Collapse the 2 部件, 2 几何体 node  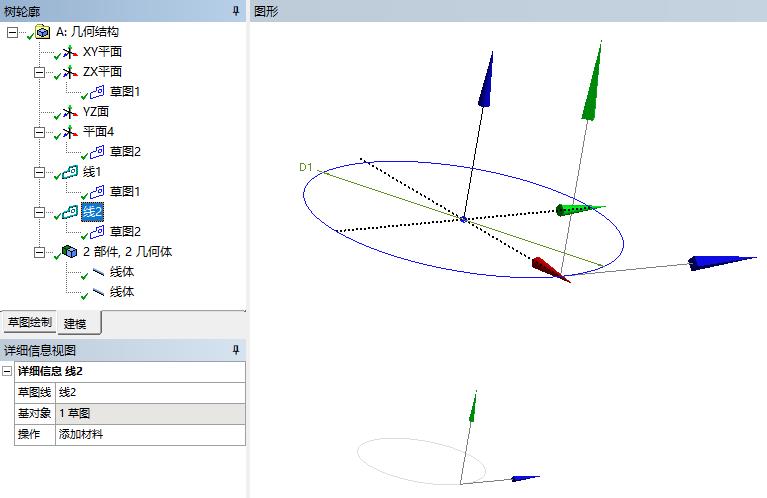(39, 252)
